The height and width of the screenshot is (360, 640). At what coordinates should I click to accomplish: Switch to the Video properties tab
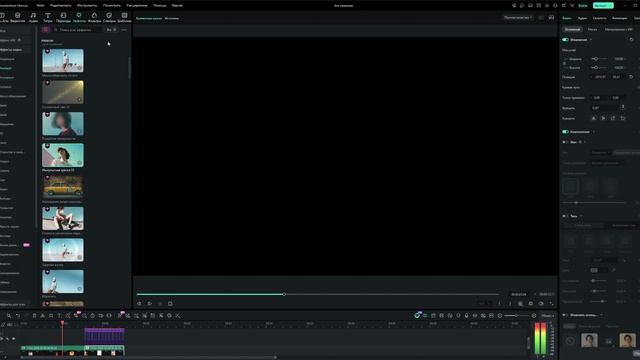point(567,18)
